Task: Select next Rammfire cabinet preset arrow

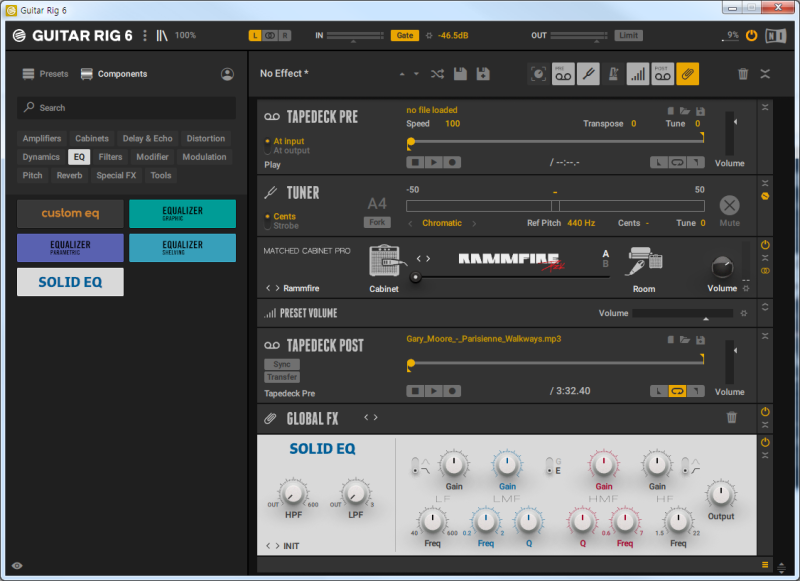Action: point(278,288)
